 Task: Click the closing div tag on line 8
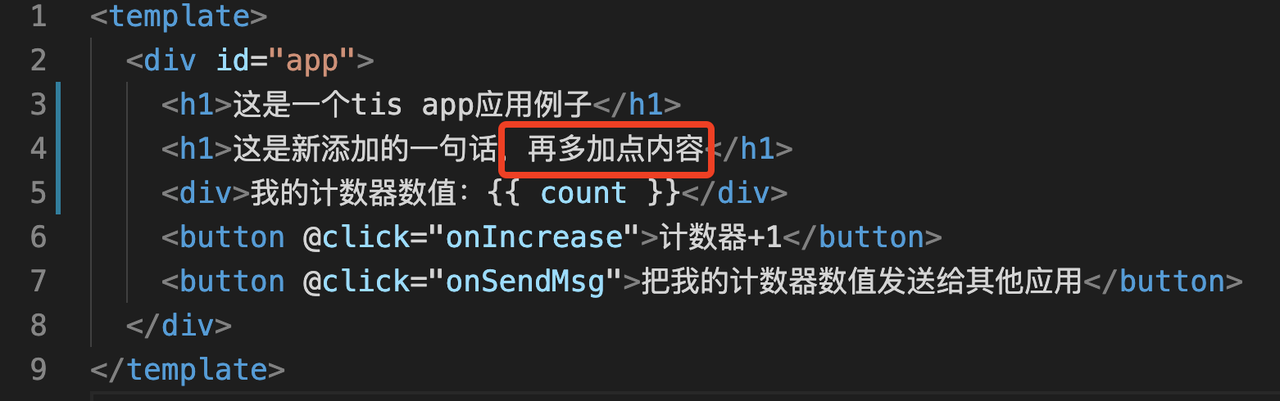coord(179,325)
